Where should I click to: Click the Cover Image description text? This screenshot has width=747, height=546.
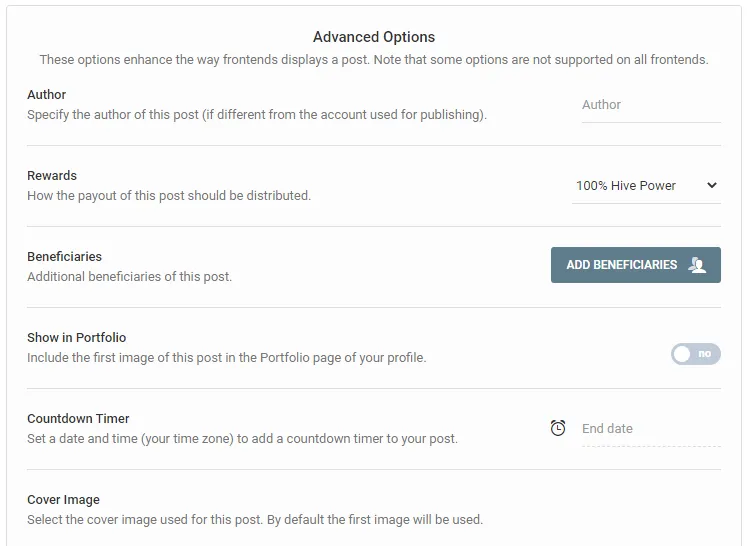(255, 519)
